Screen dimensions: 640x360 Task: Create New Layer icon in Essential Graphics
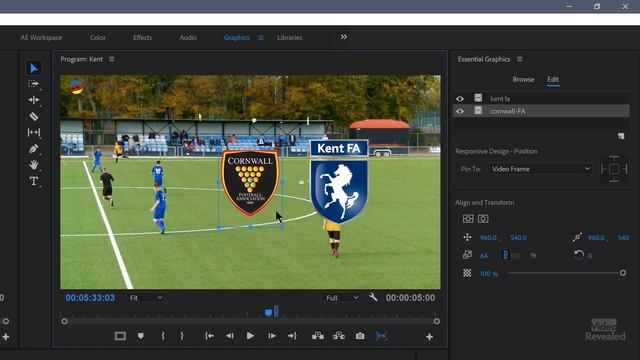621,136
